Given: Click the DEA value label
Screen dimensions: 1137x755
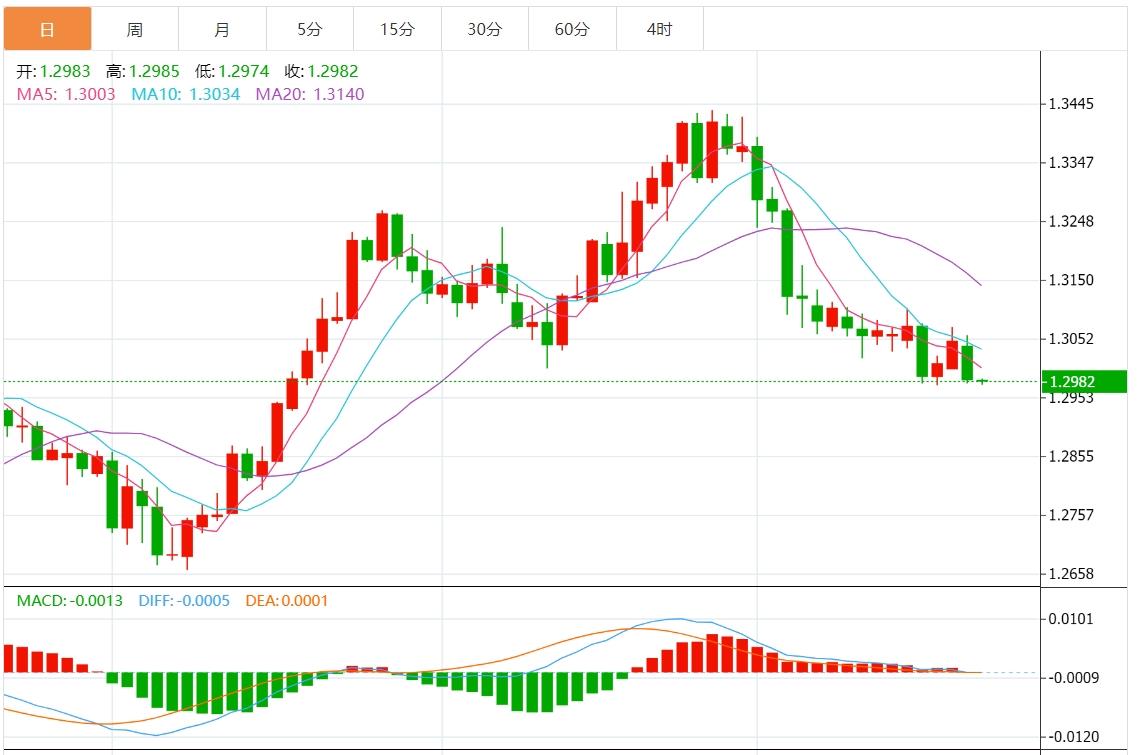Looking at the screenshot, I should point(286,601).
